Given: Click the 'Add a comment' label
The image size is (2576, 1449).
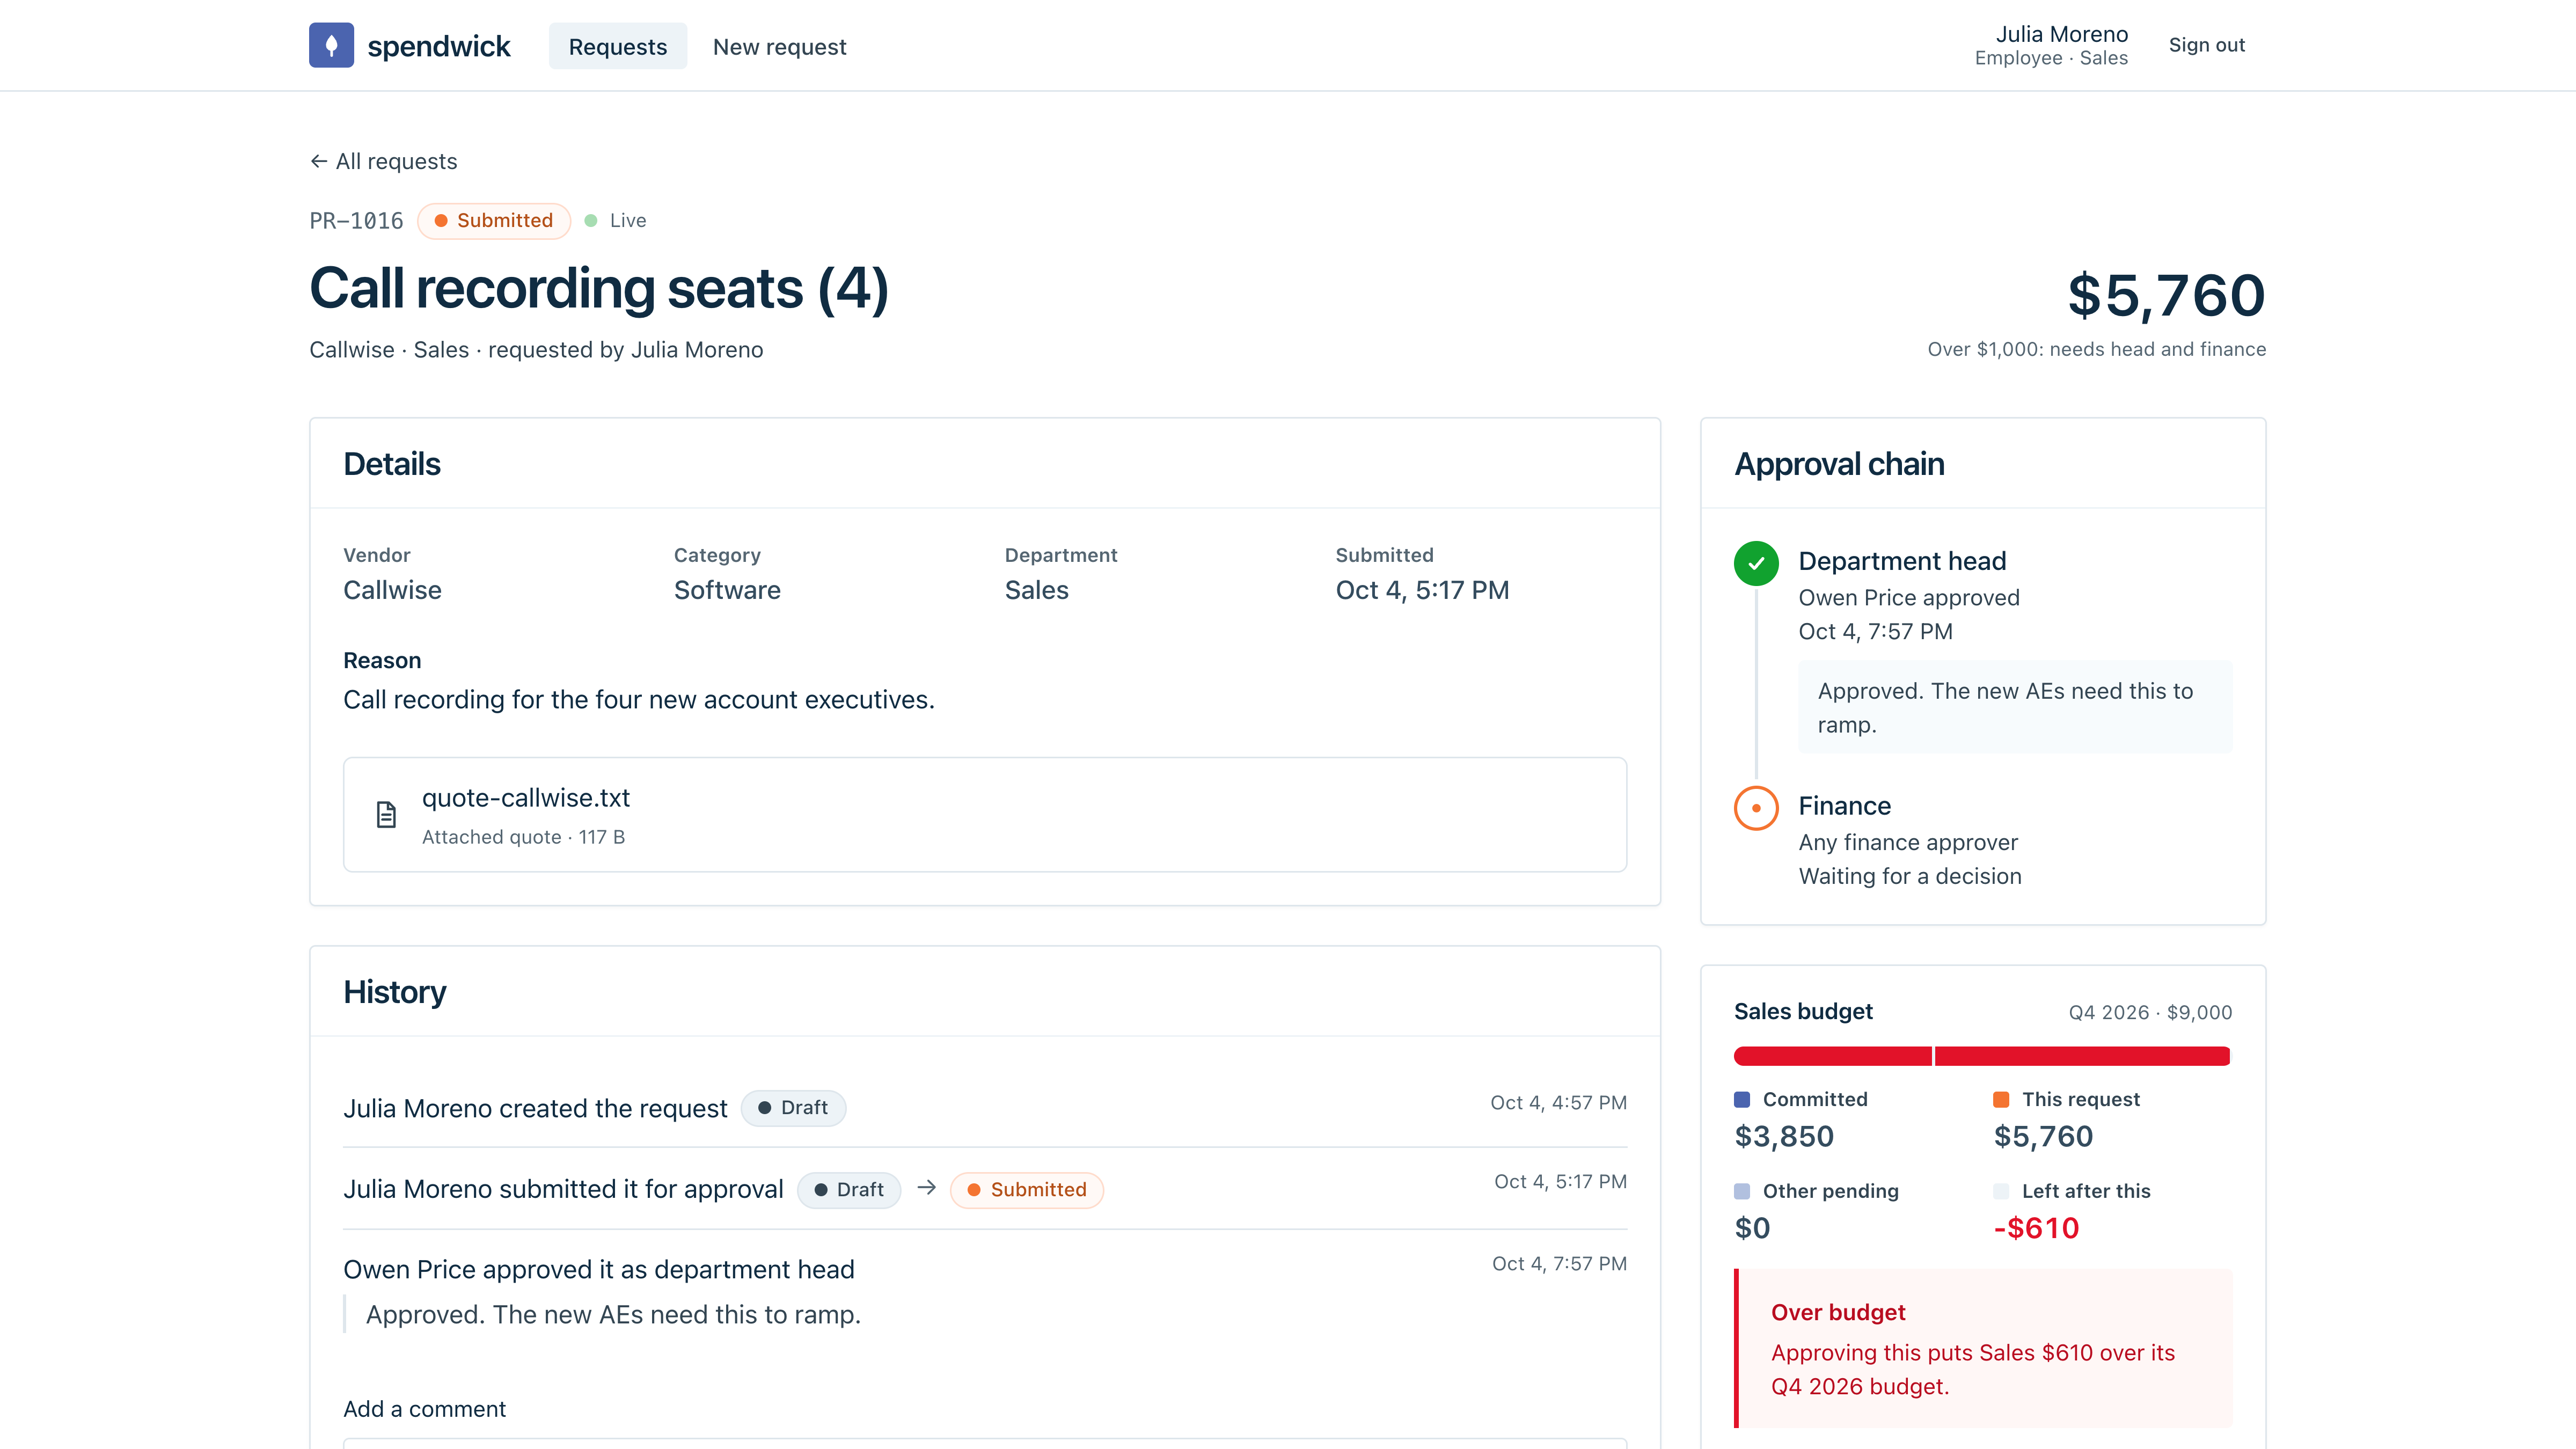Looking at the screenshot, I should (x=424, y=1409).
